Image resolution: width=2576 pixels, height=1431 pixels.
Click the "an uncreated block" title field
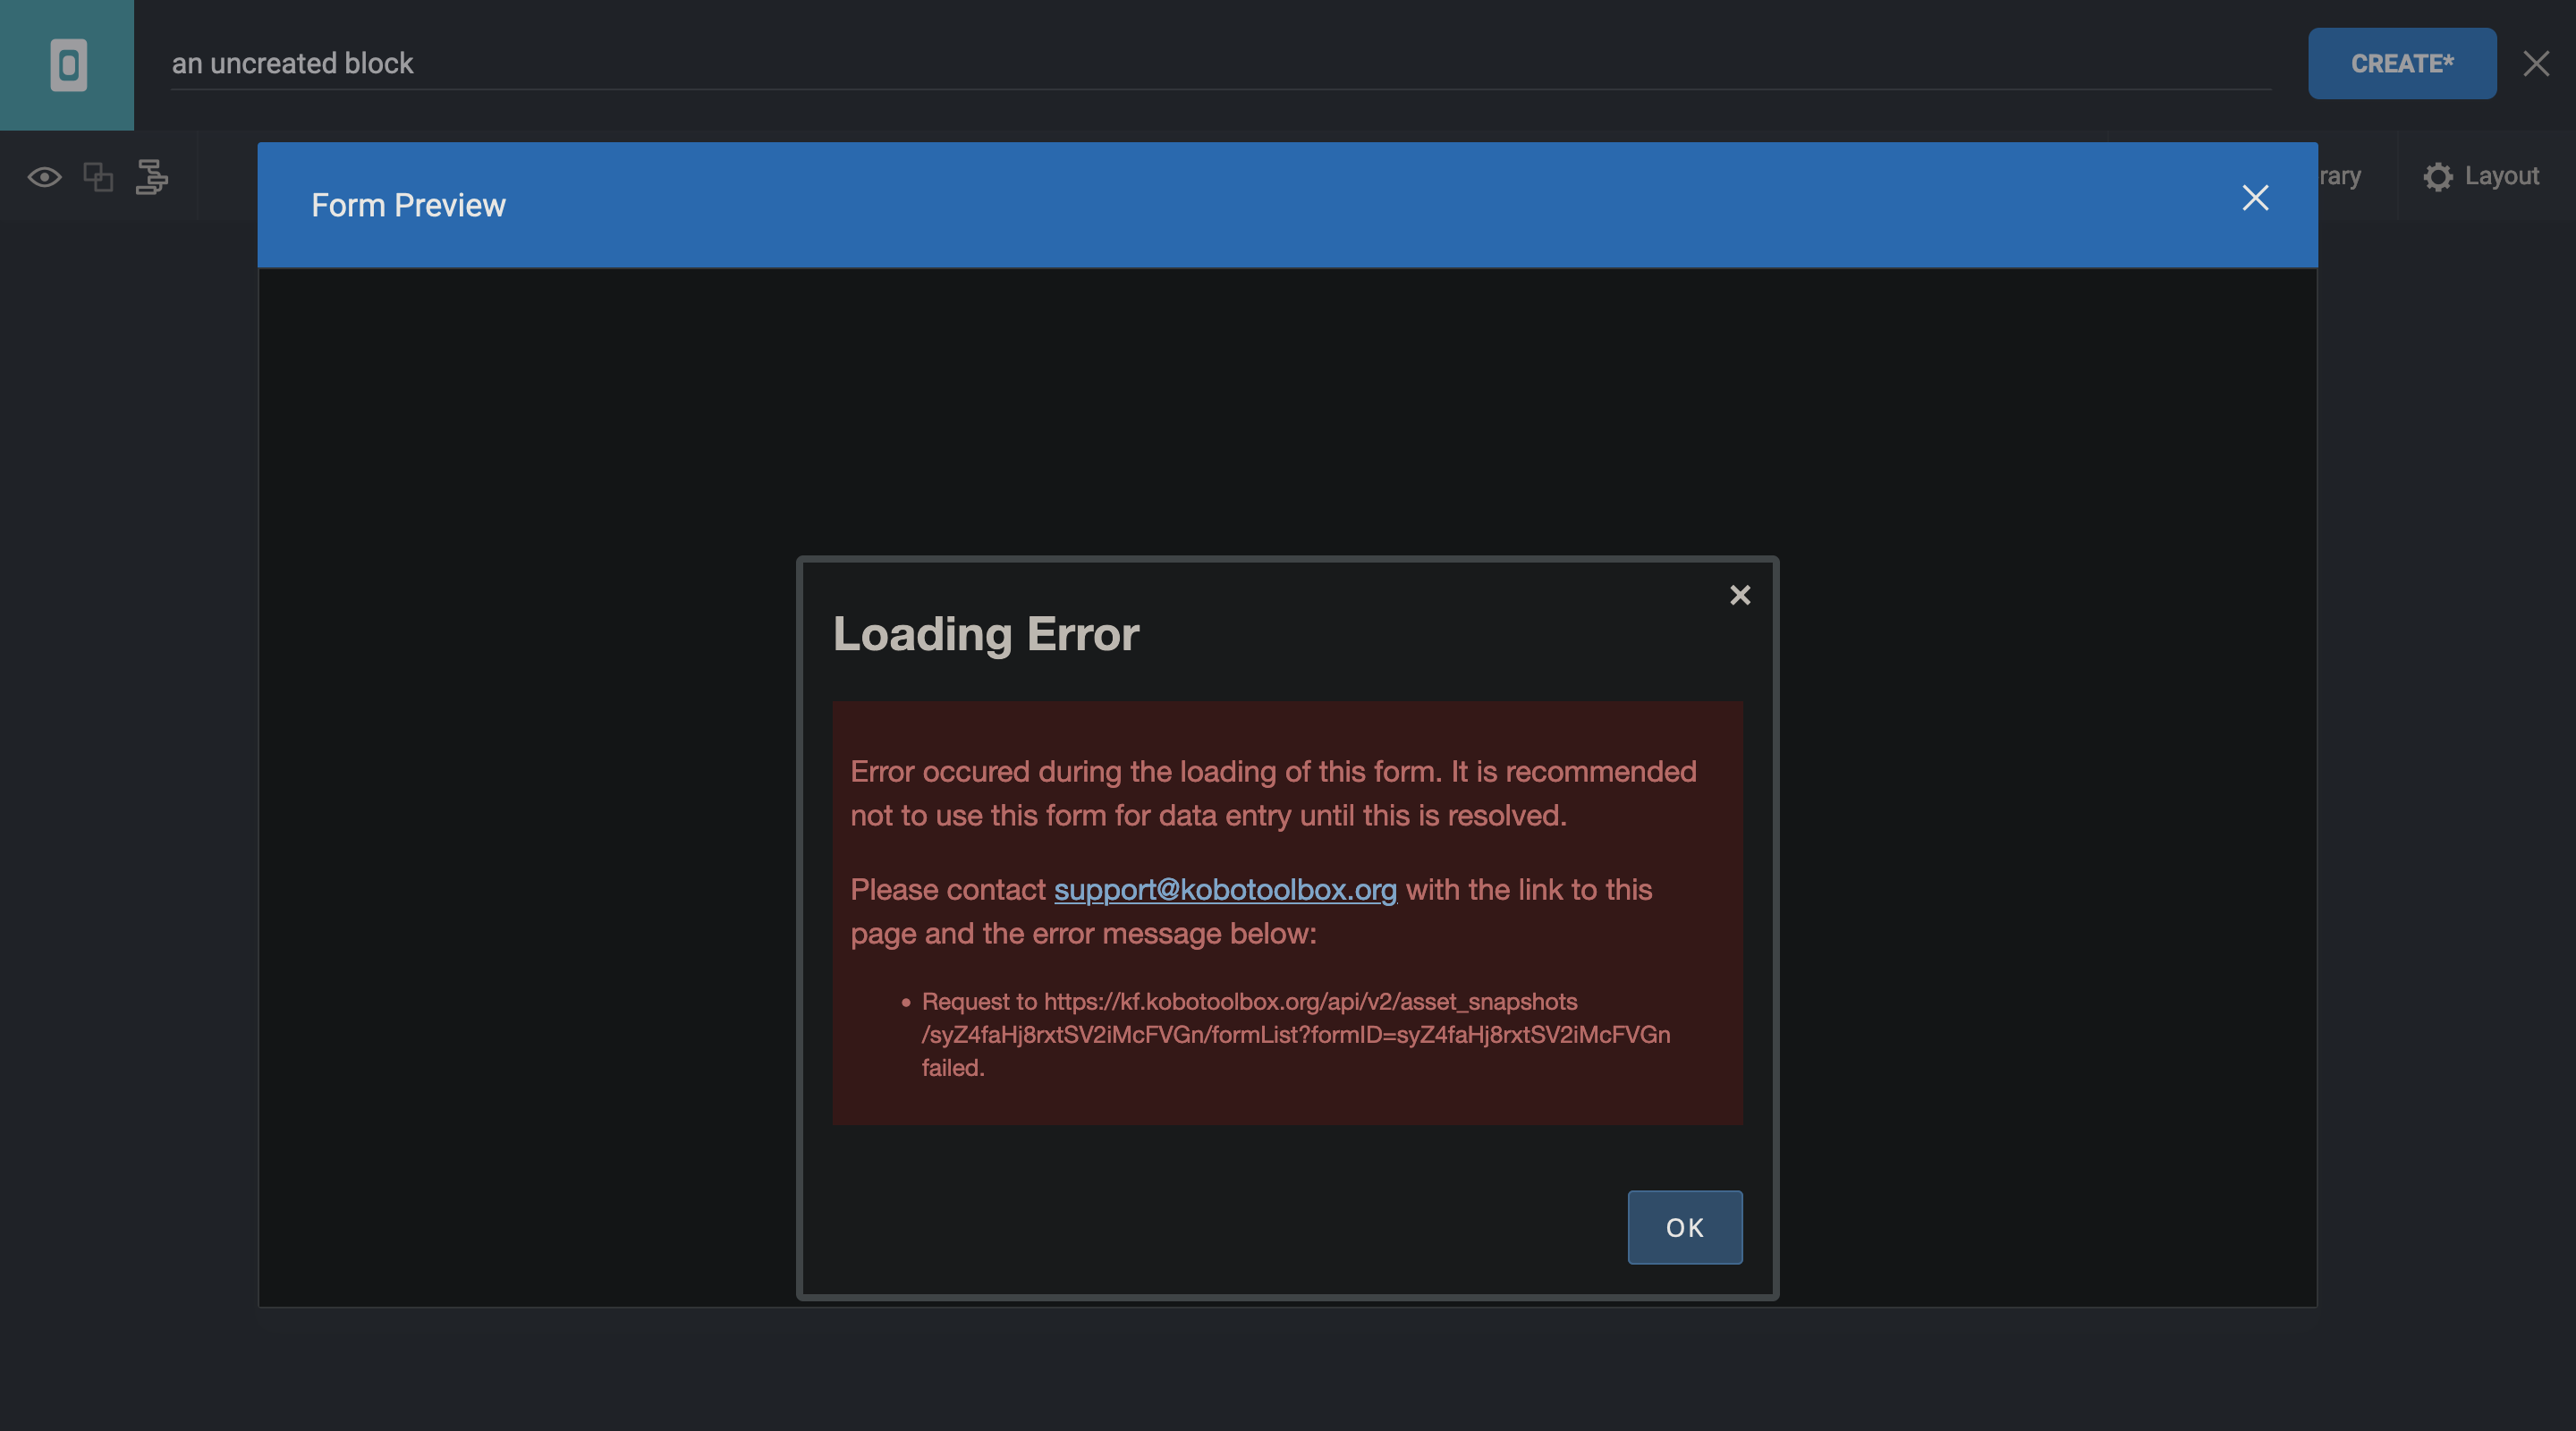292,64
